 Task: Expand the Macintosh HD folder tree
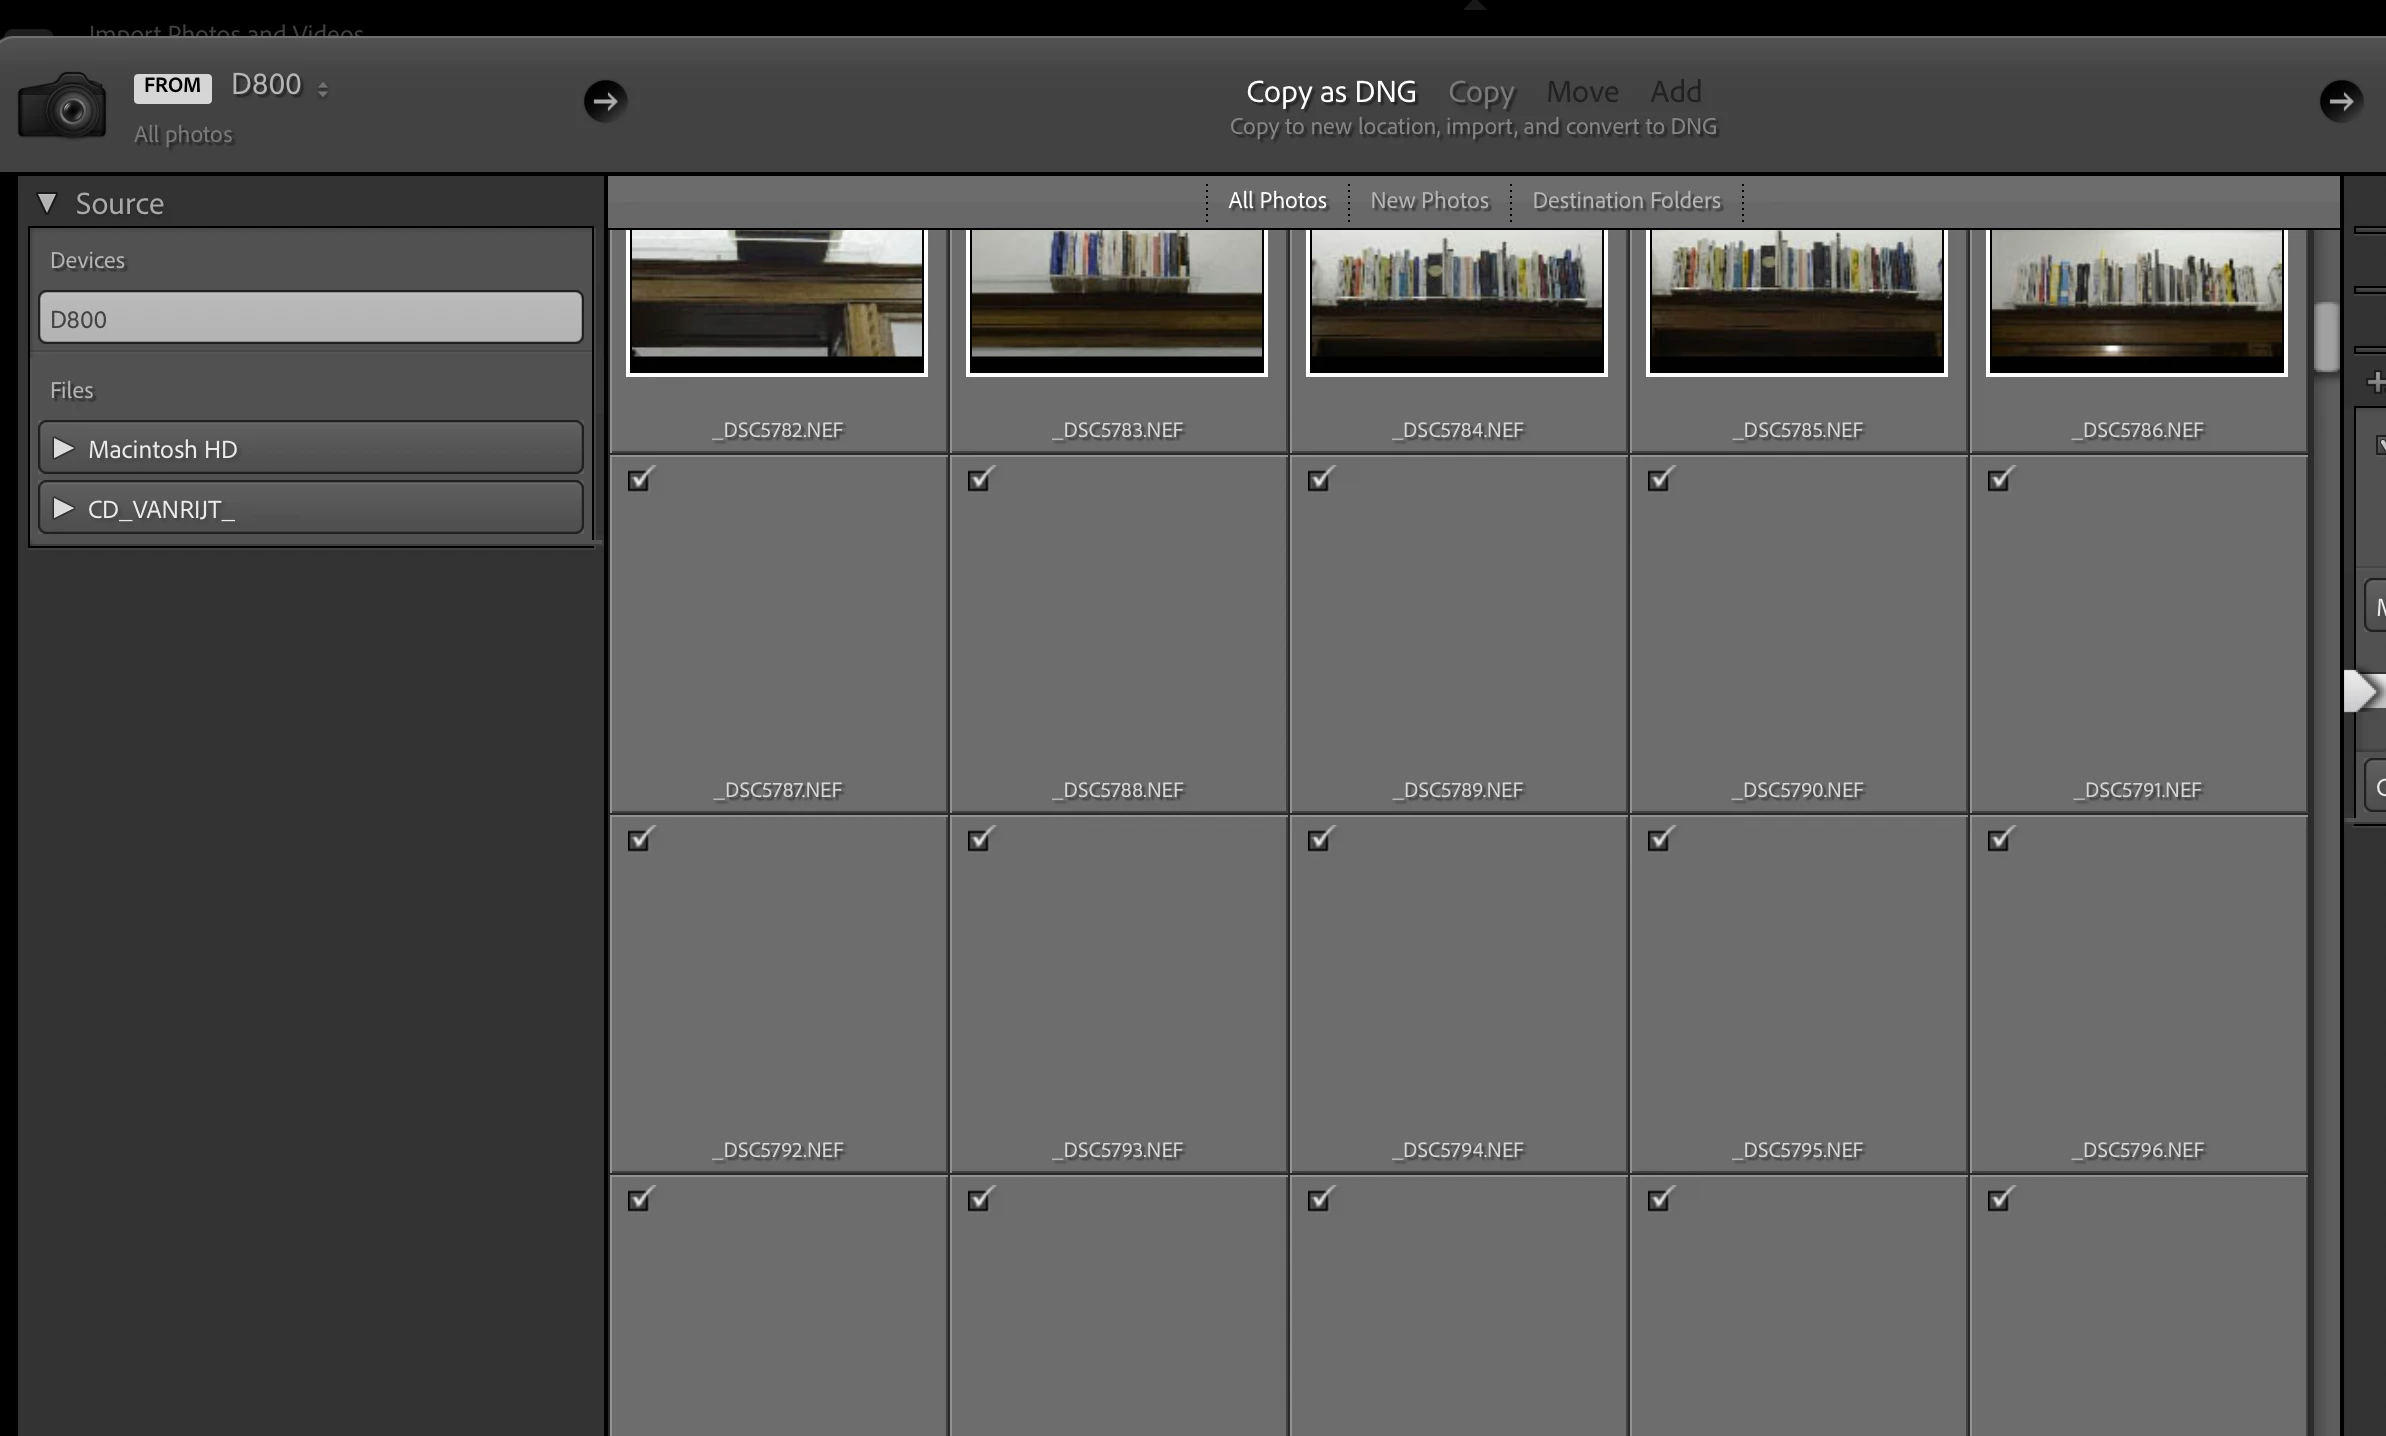[63, 448]
